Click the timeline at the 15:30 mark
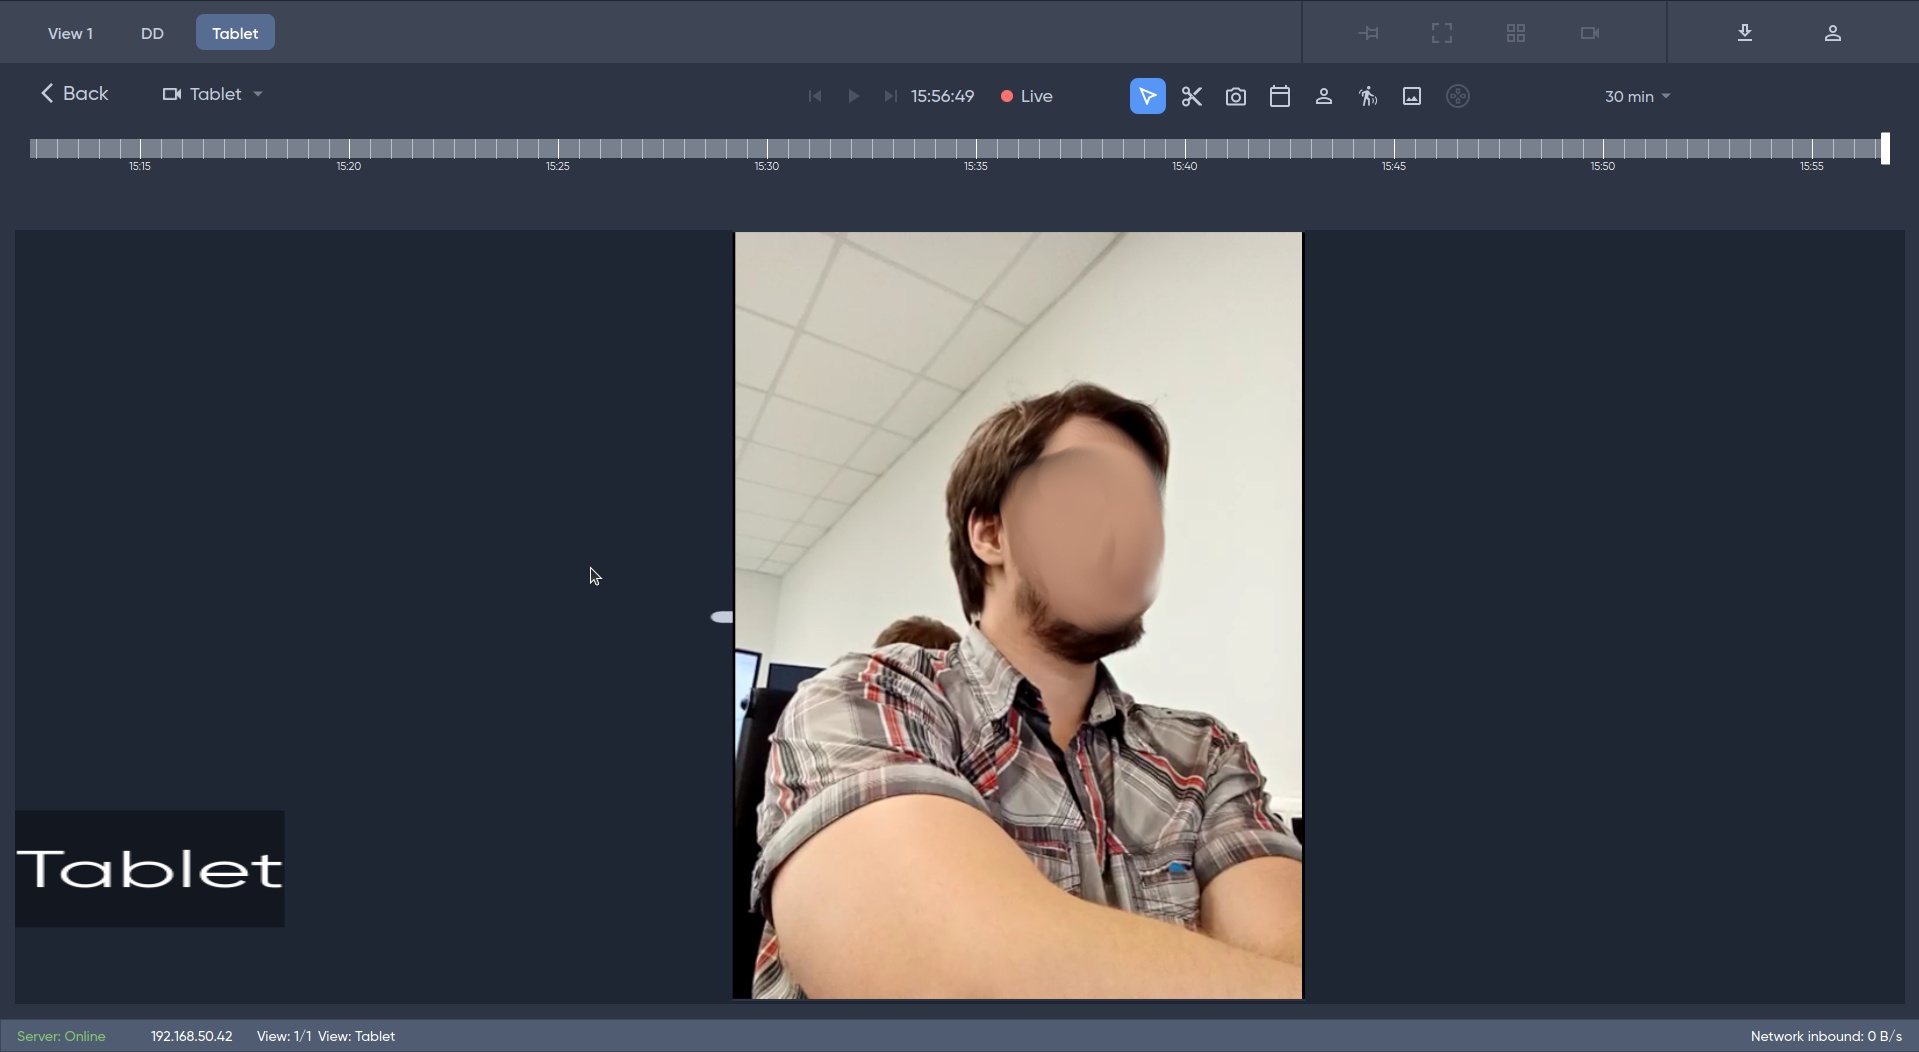The height and width of the screenshot is (1052, 1919). pos(767,149)
